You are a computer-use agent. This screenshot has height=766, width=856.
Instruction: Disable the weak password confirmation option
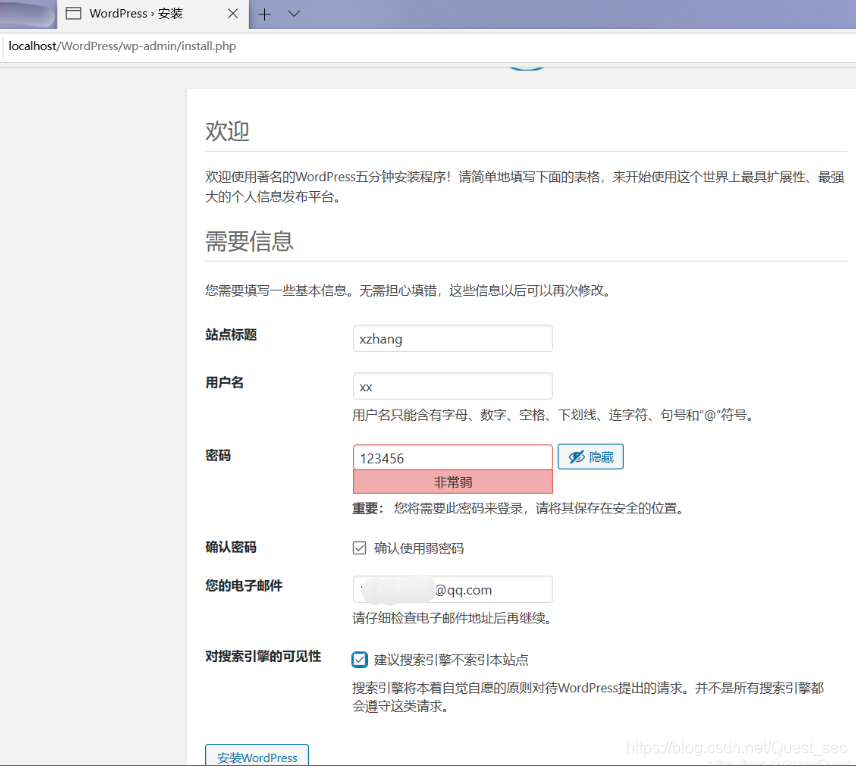point(359,547)
